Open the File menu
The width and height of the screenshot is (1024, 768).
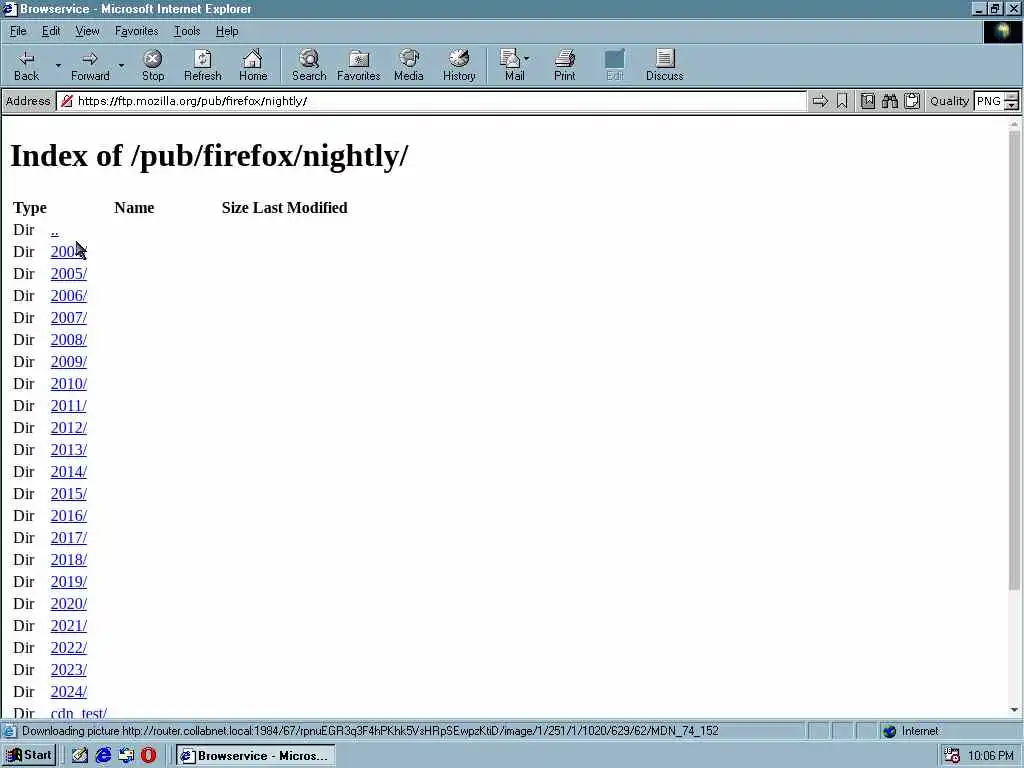(18, 31)
